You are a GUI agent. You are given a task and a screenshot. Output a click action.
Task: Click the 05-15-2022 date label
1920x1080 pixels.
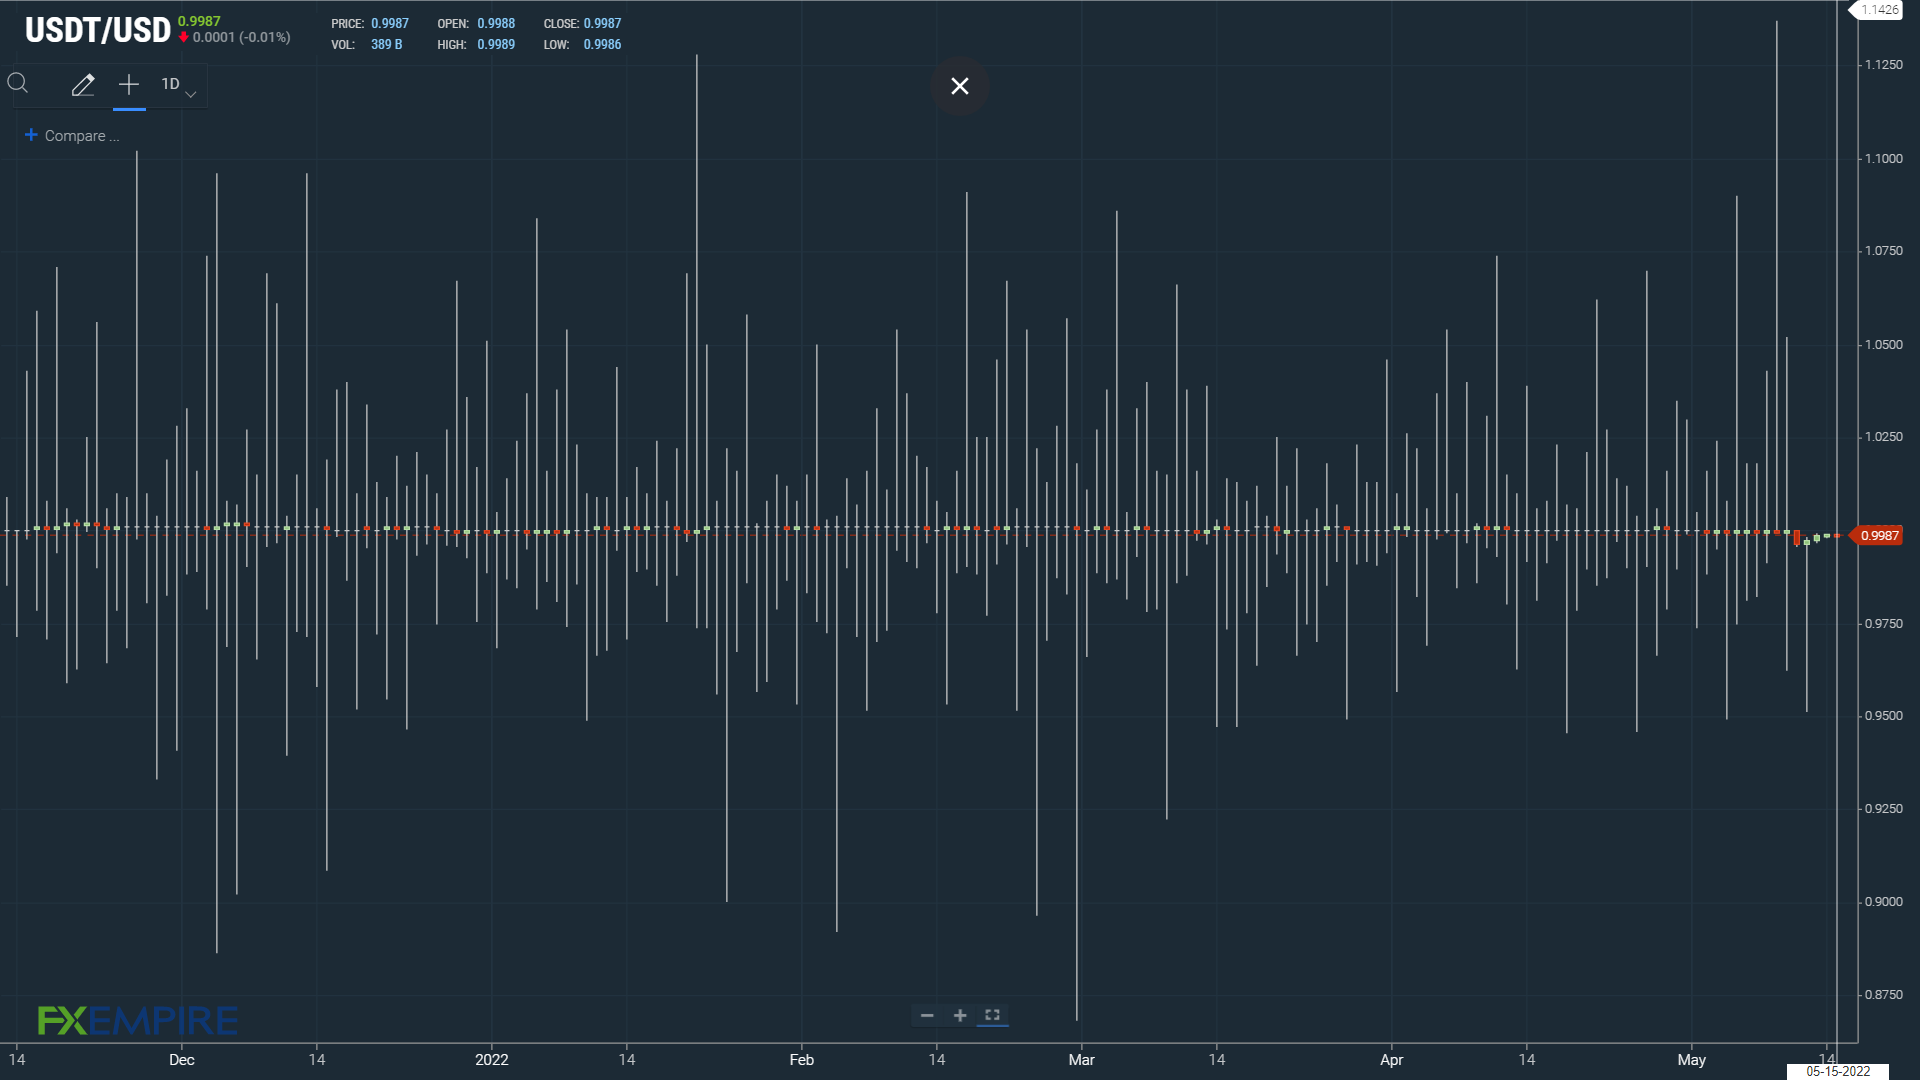[x=1838, y=1071]
